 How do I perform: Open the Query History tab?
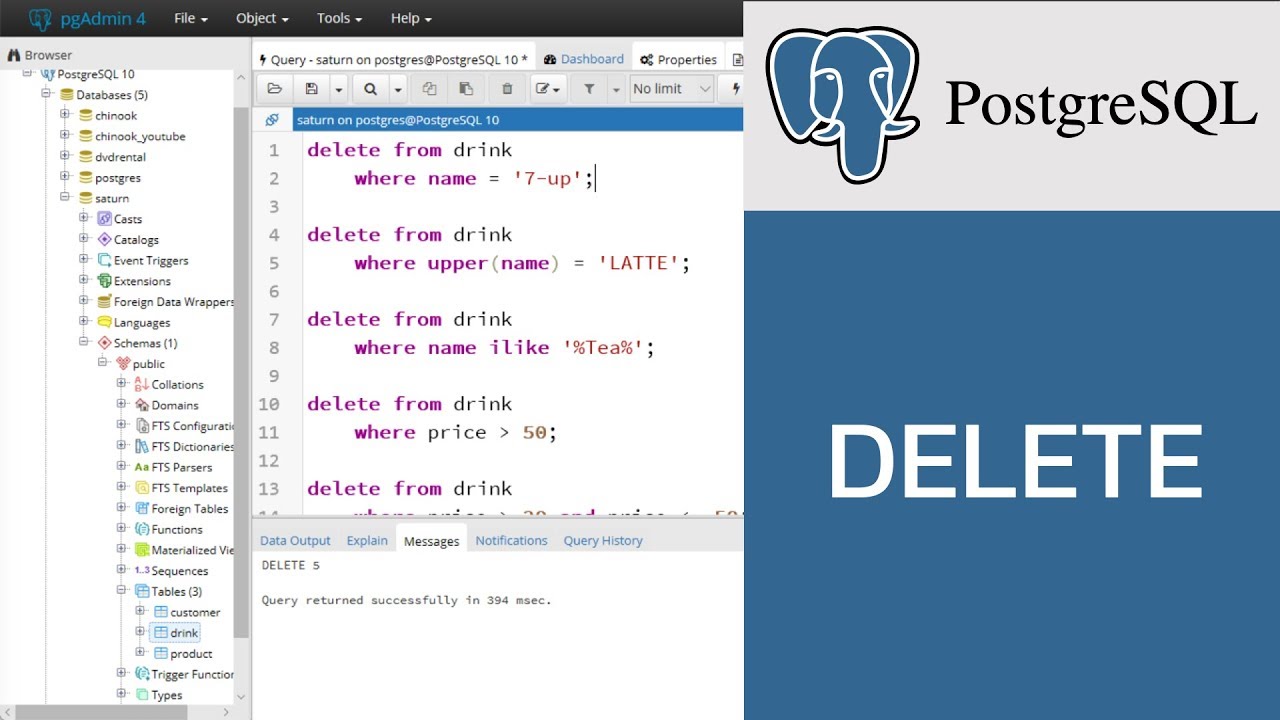pos(603,540)
